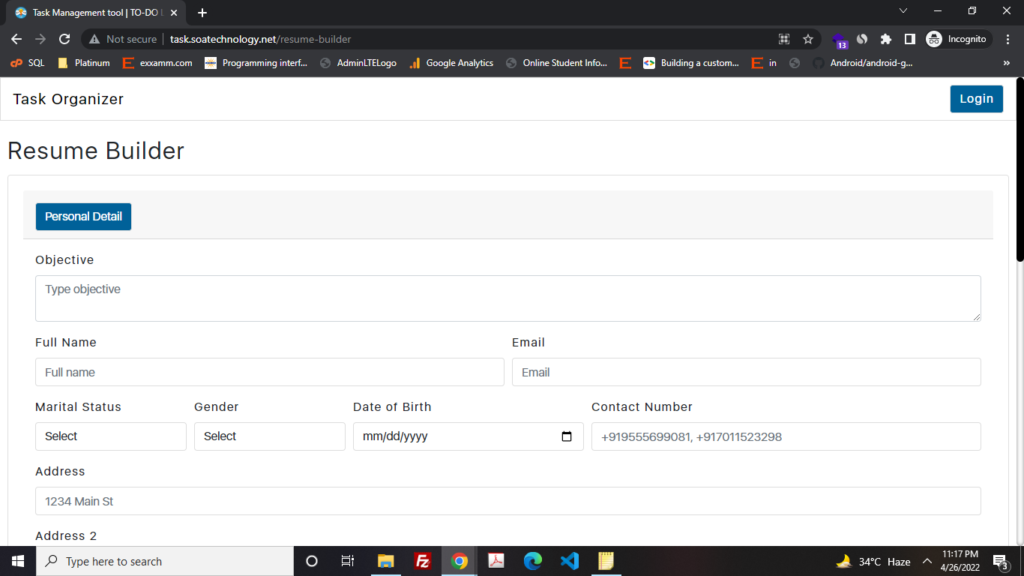Expand the Marital Status dropdown
Image resolution: width=1024 pixels, height=576 pixels.
pos(110,437)
